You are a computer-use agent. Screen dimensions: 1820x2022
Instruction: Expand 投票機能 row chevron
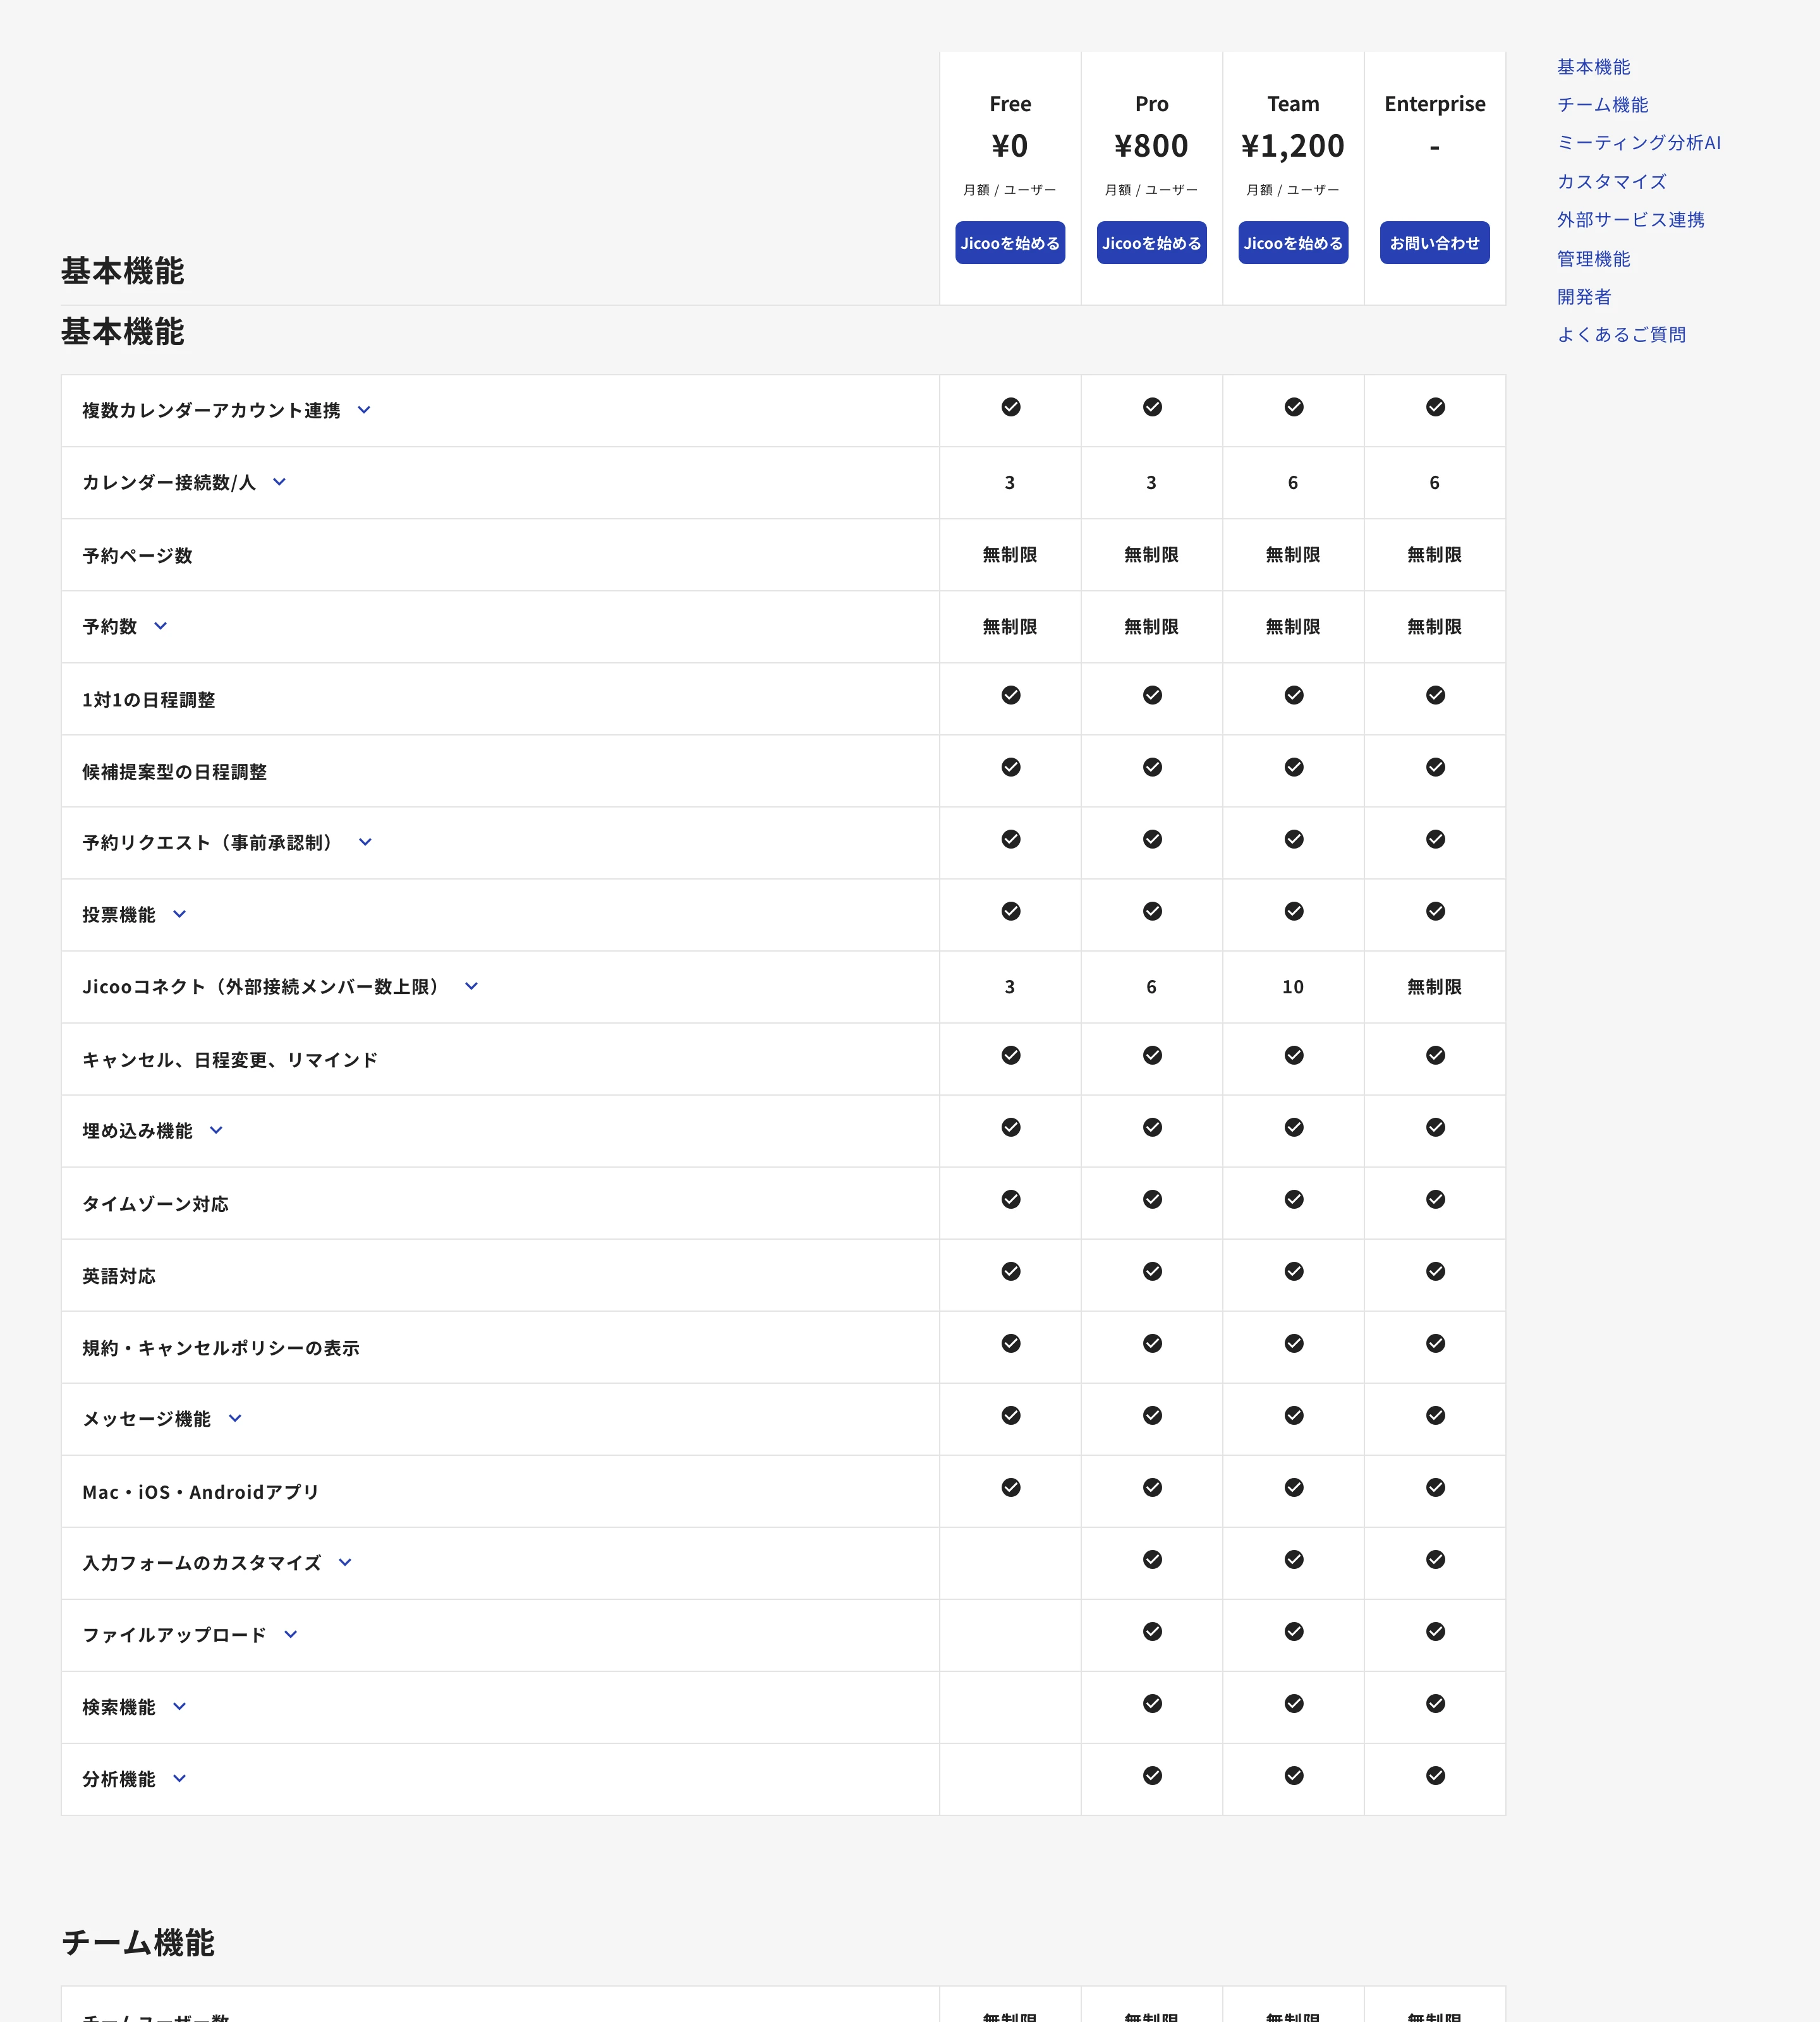click(x=179, y=914)
